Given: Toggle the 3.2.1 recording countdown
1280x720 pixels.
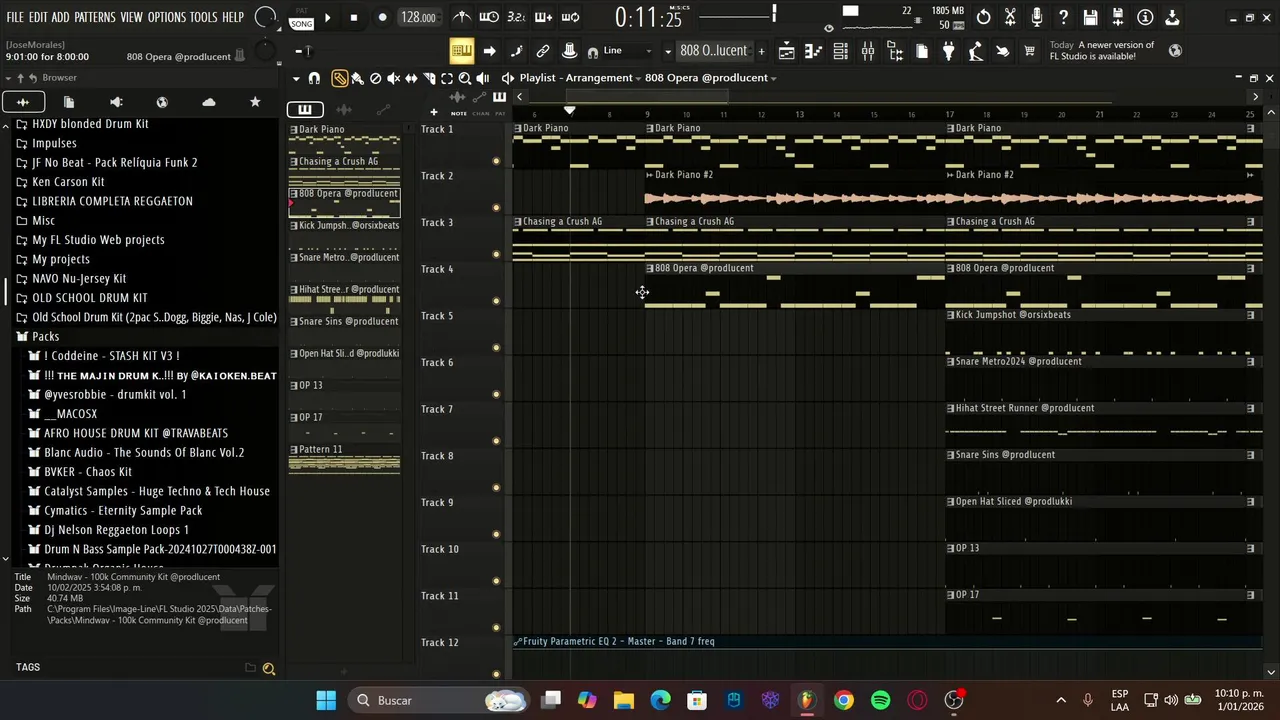Looking at the screenshot, I should point(516,17).
